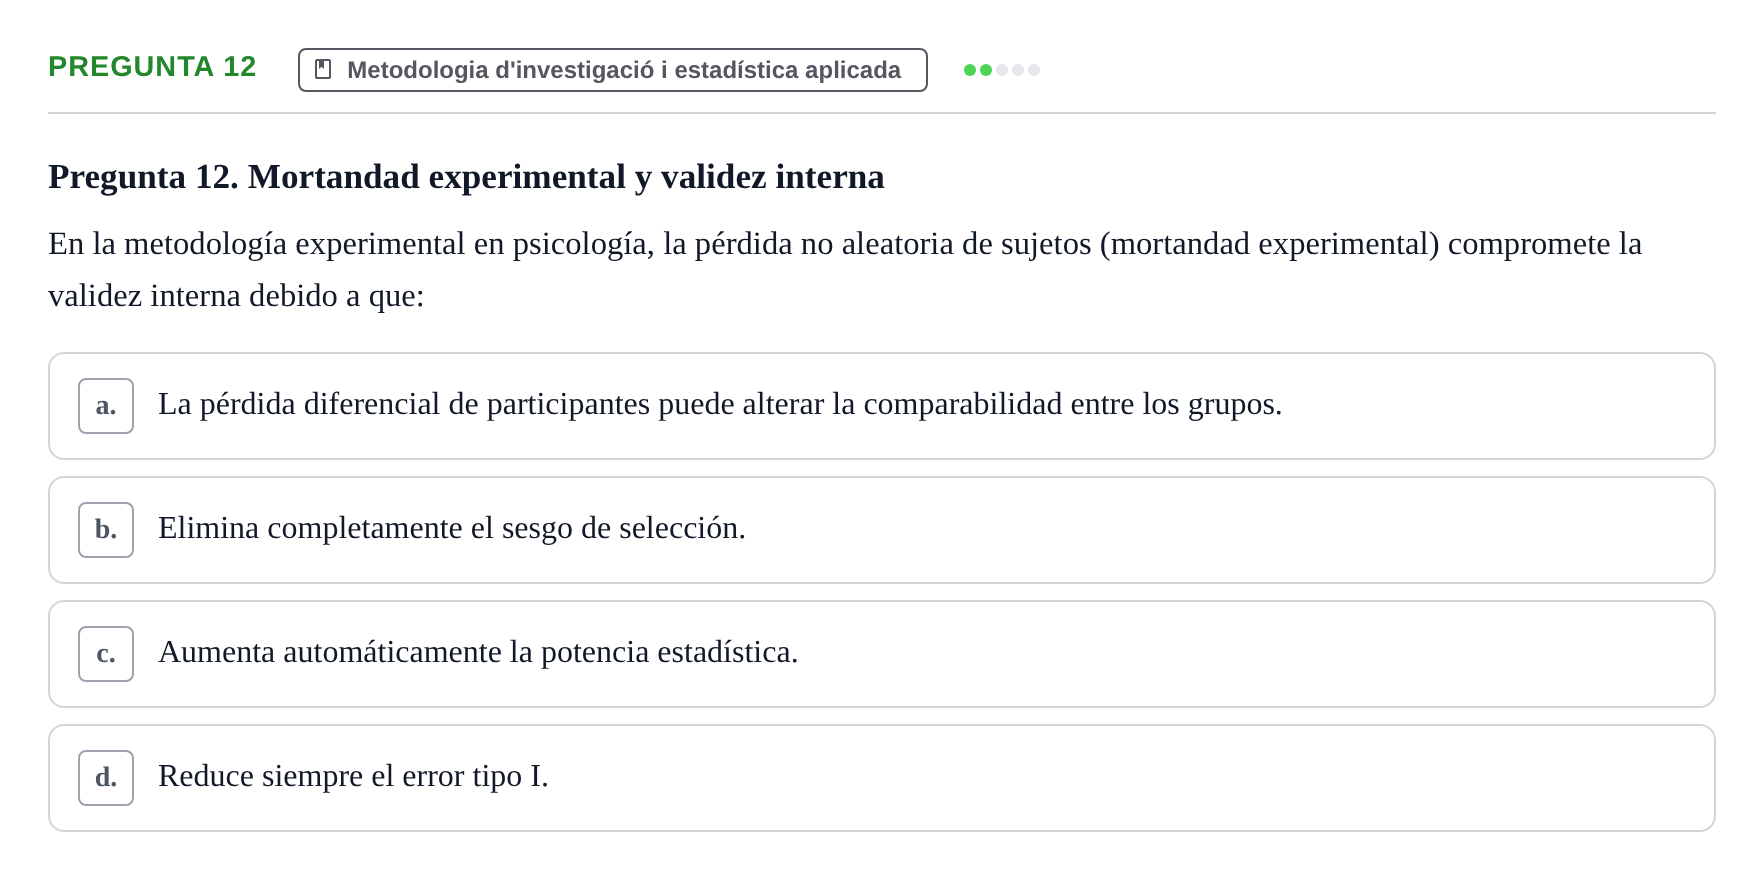Choose option 'Aumenta automáticamente la potencia estadística'

882,654
